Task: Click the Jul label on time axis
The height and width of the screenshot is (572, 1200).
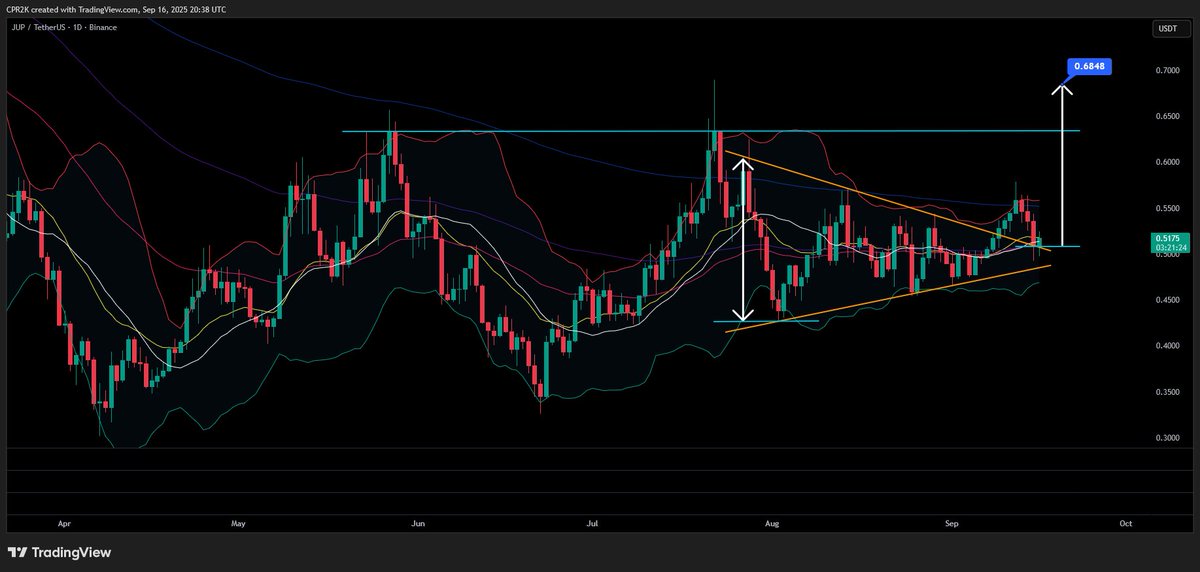Action: 592,522
